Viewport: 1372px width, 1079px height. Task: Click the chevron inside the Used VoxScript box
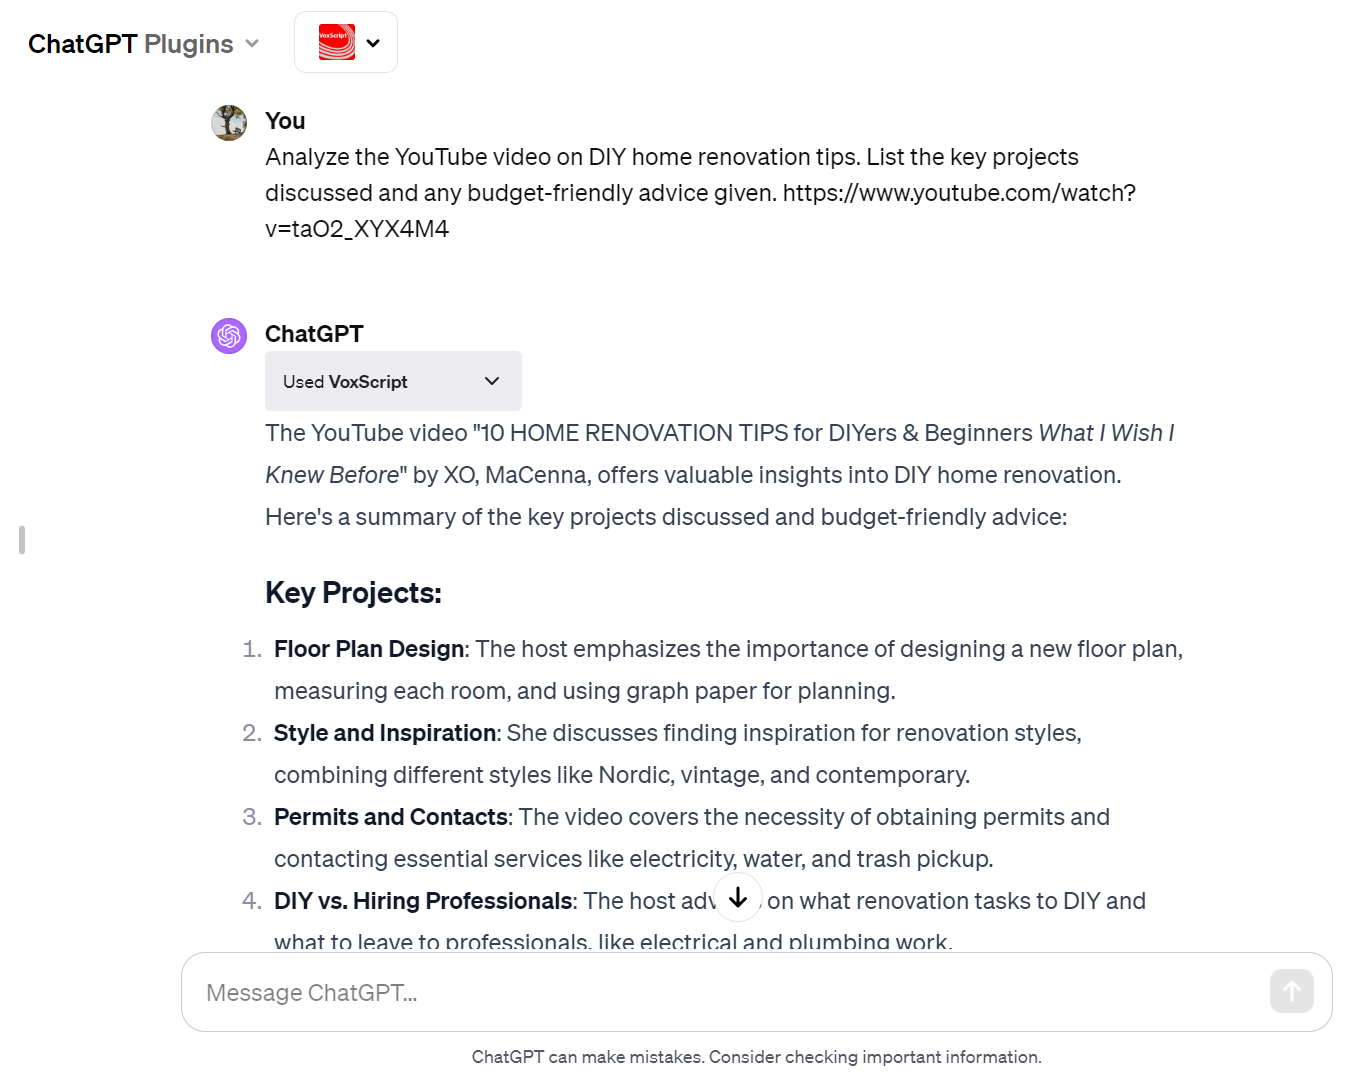492,381
